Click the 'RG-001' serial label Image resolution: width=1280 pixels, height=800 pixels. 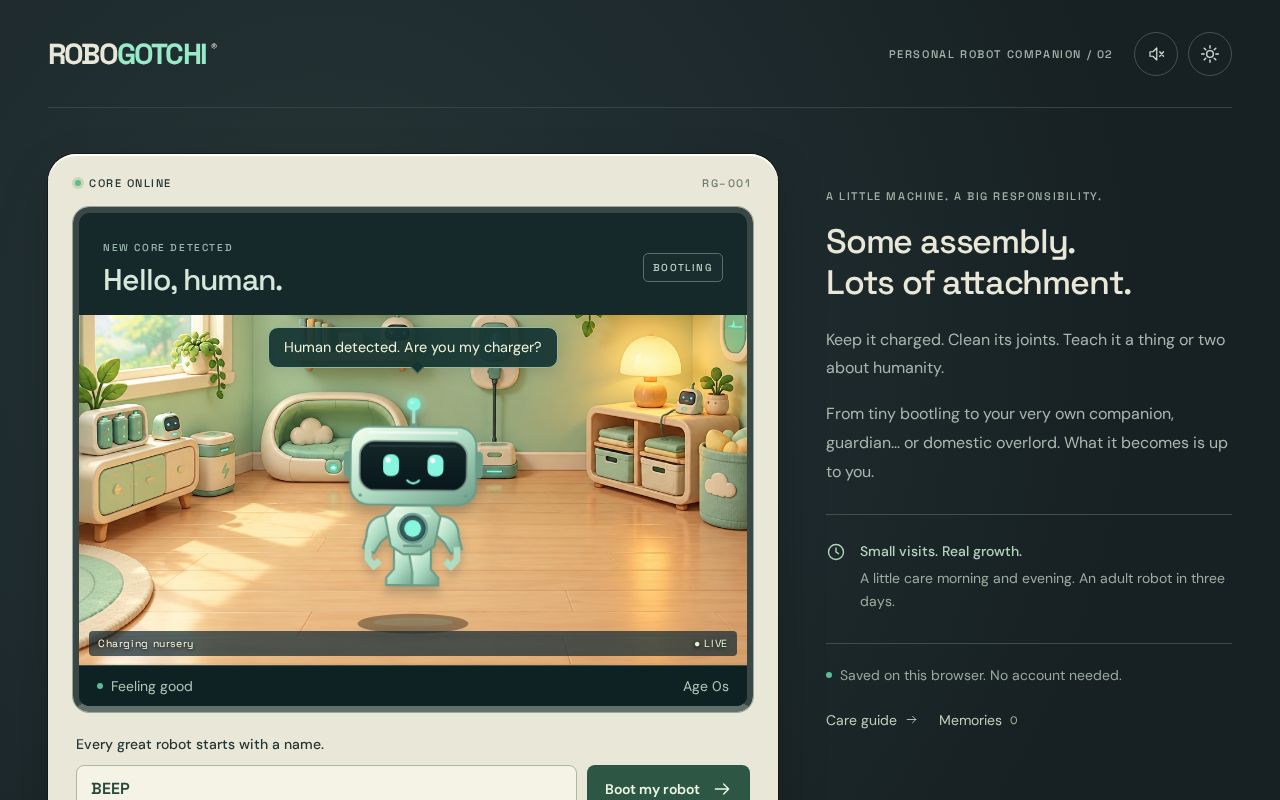pos(726,183)
